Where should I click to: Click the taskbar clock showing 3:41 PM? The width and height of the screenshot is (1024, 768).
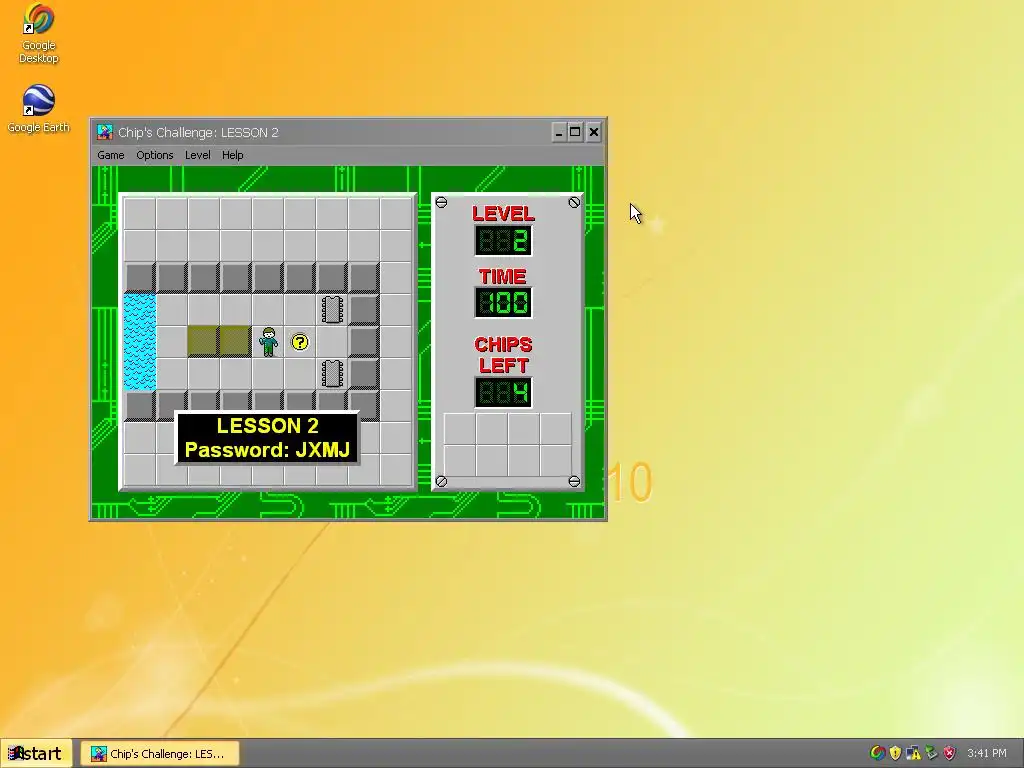pos(986,753)
